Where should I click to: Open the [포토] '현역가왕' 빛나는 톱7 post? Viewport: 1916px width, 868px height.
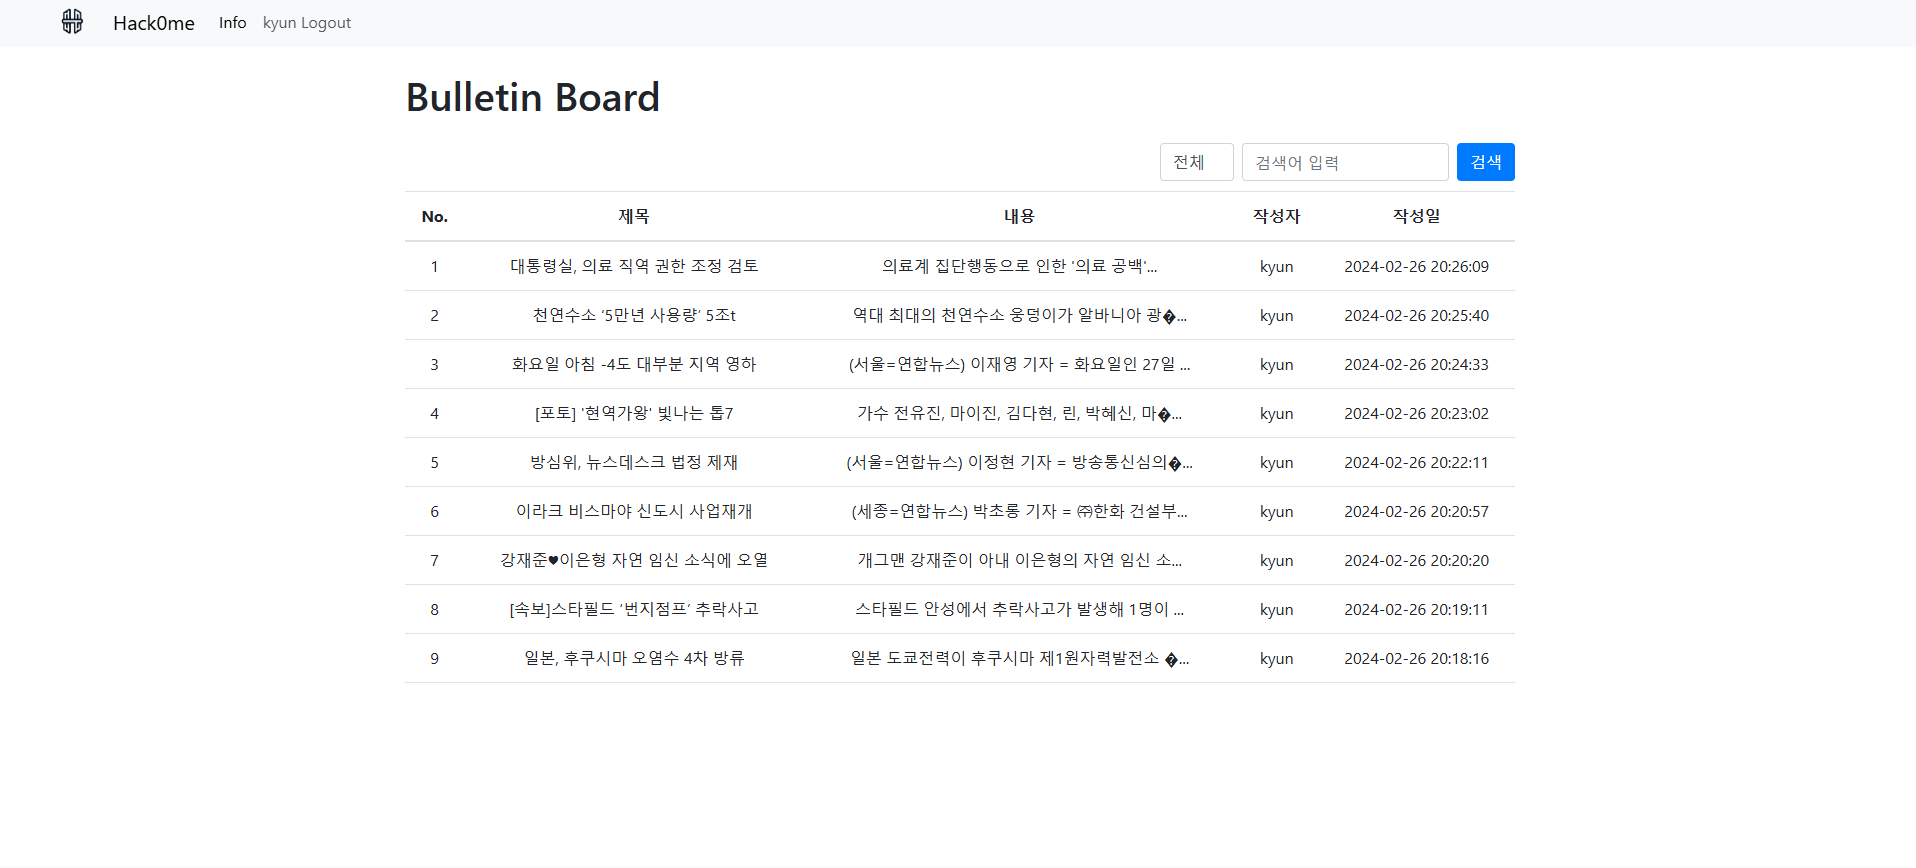(x=634, y=413)
